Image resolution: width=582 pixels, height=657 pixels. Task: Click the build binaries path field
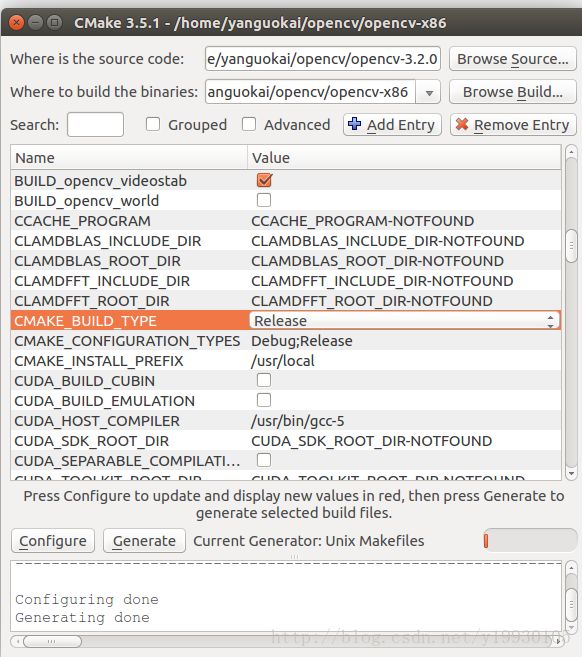(x=310, y=92)
